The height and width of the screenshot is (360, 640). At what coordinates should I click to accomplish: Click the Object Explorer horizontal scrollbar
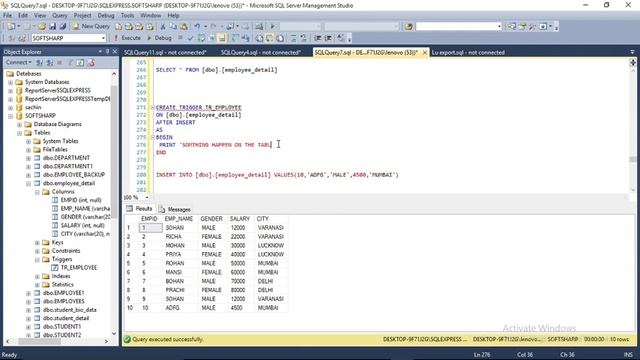coord(57,341)
